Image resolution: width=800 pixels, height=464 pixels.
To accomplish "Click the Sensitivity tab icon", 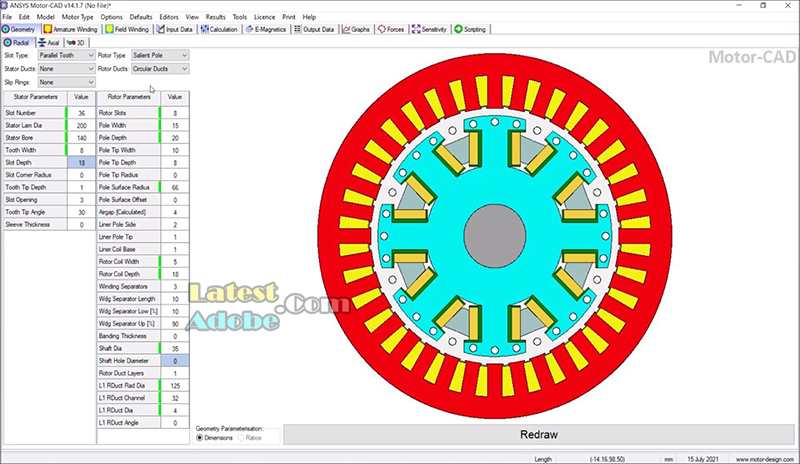I will pyautogui.click(x=416, y=29).
